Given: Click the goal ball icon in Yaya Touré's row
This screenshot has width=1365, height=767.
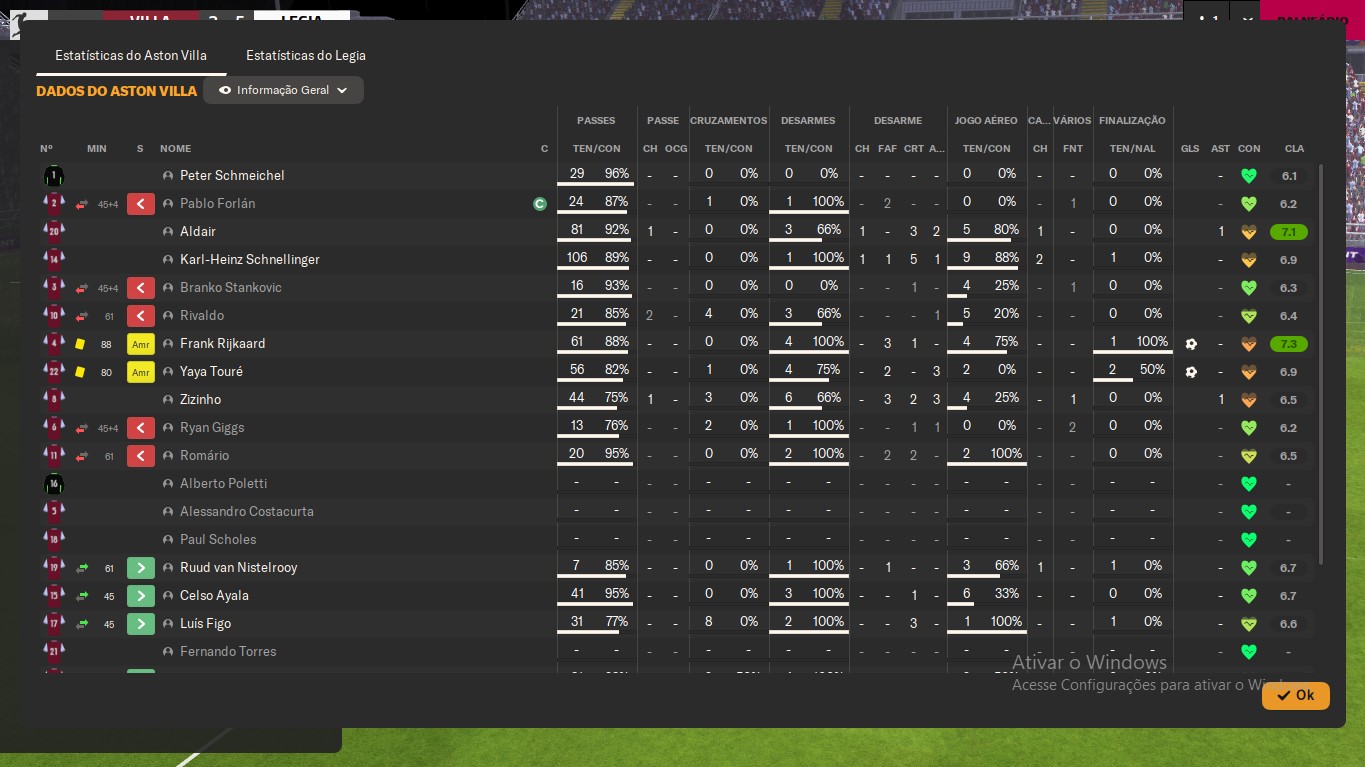Looking at the screenshot, I should [x=1190, y=372].
